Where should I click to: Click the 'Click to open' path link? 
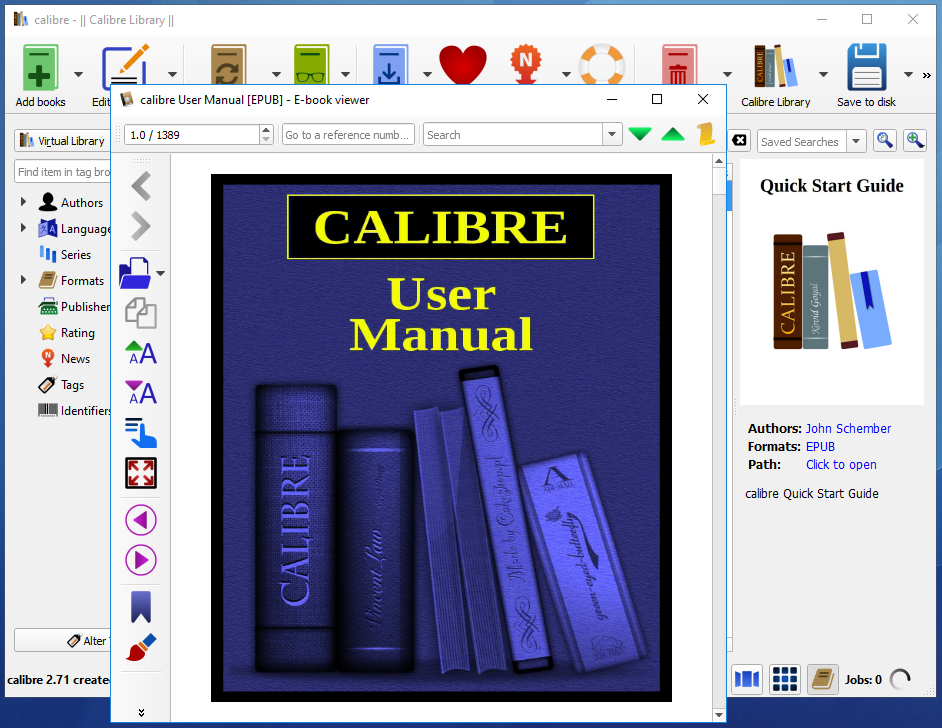coord(840,464)
